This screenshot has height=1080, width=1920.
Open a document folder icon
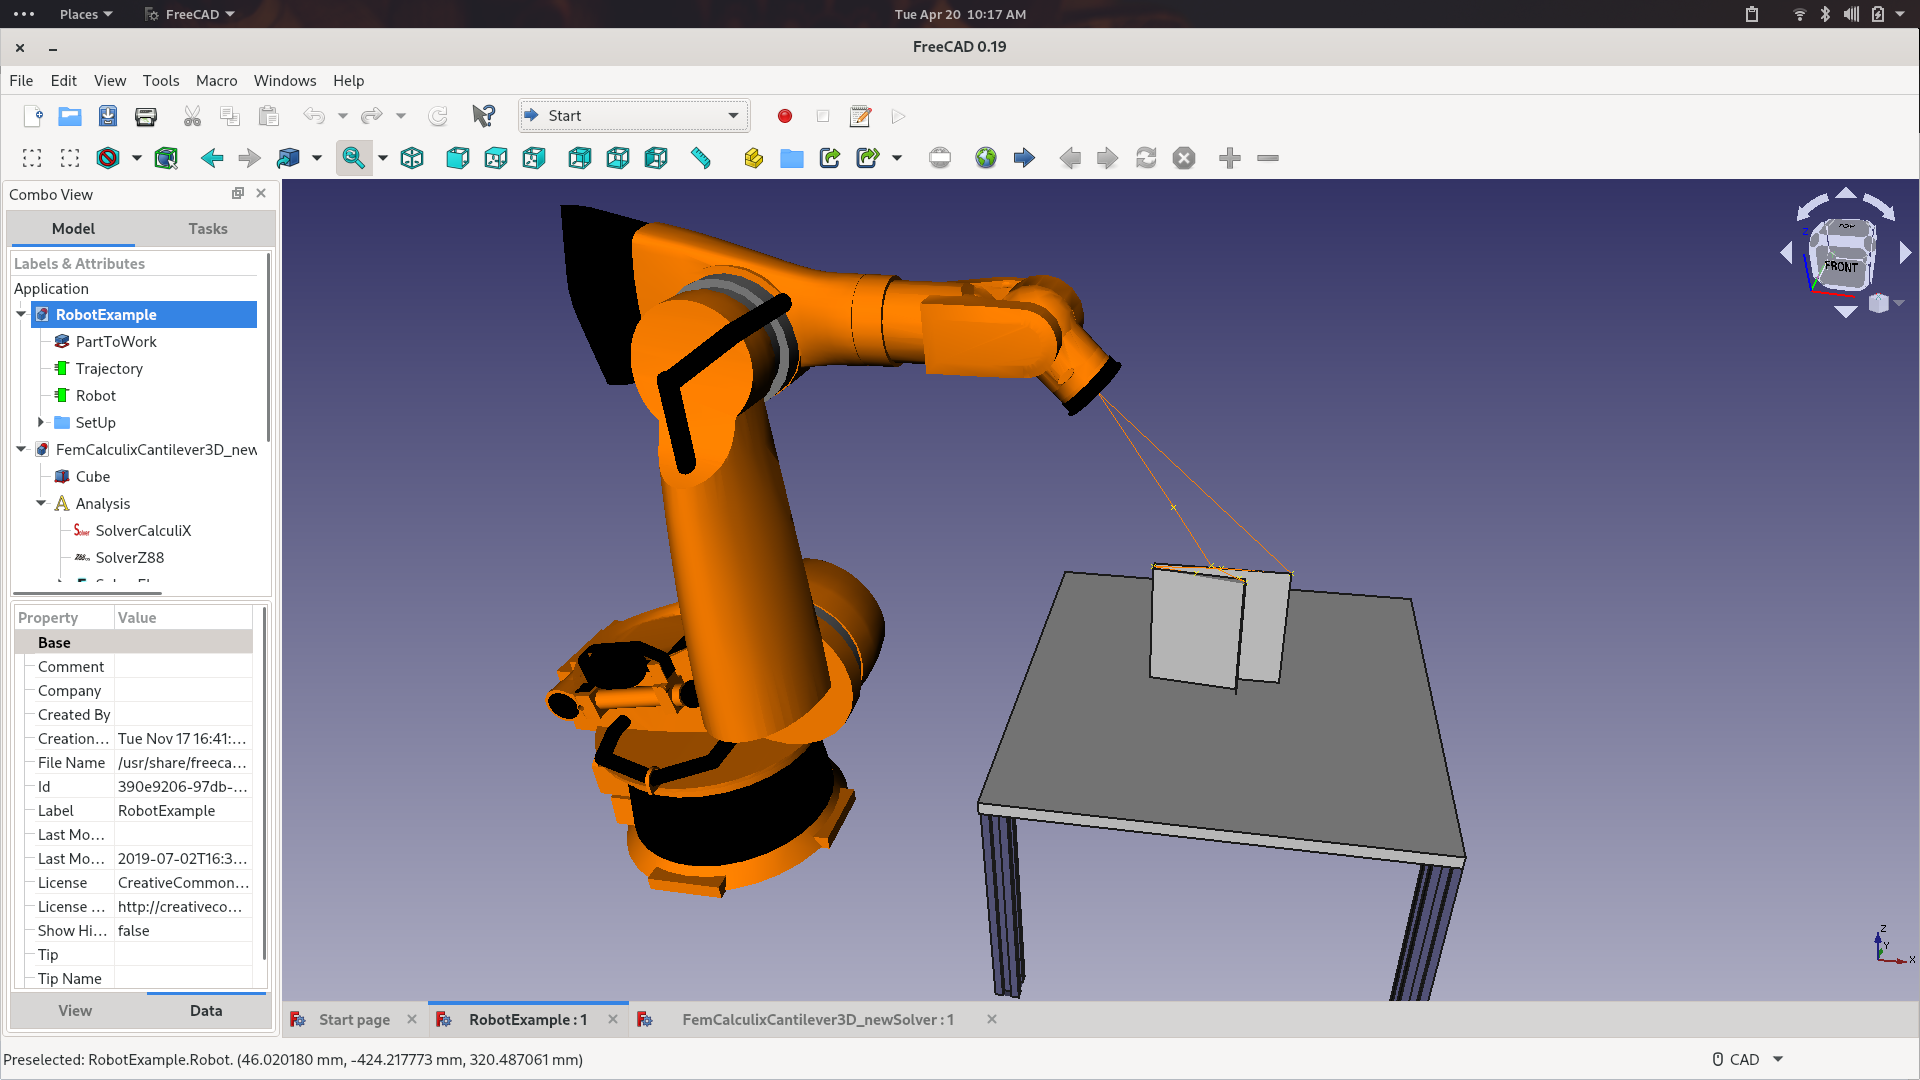click(70, 116)
